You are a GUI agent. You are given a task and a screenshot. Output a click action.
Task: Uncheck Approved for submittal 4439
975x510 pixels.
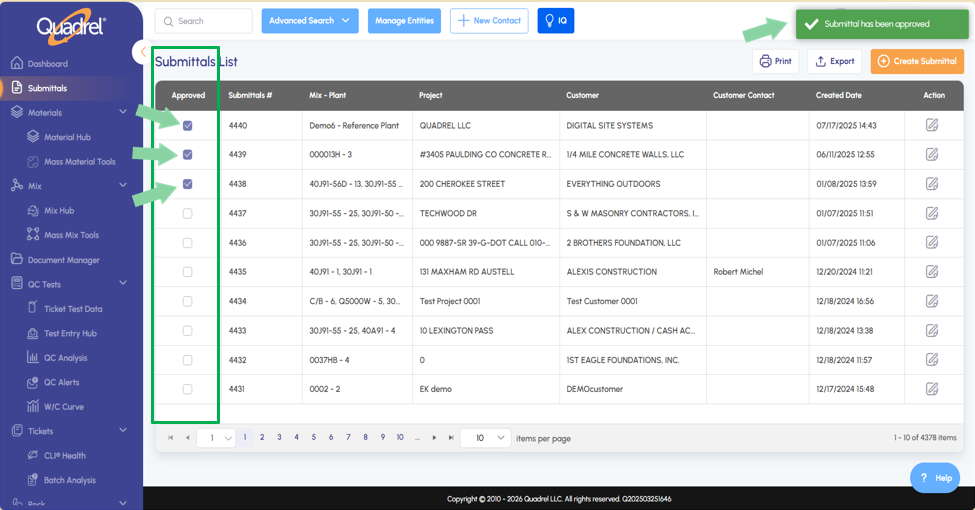[187, 154]
